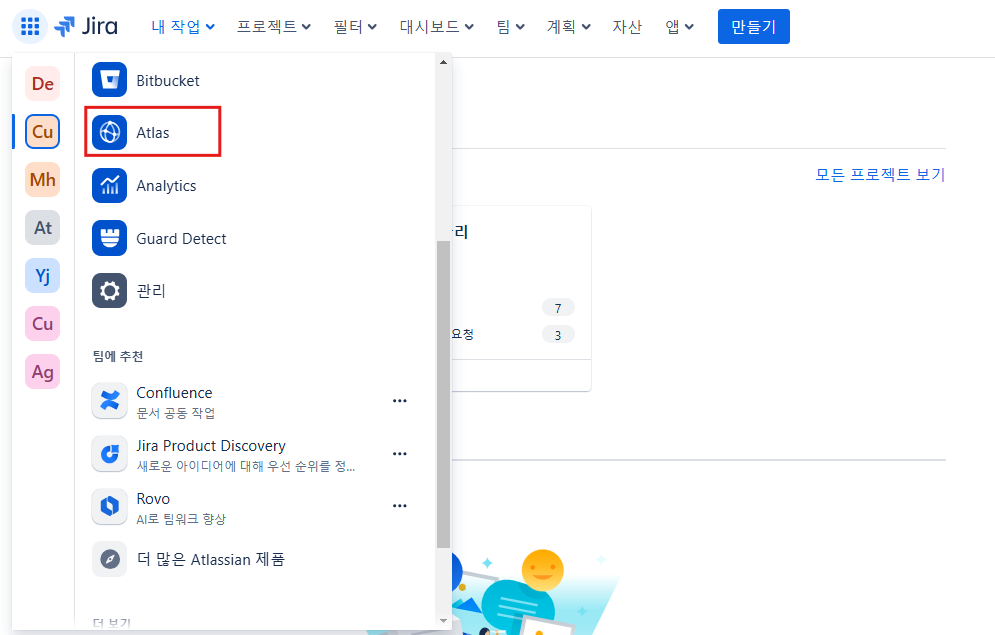Screen dimensions: 995x635
Task: Click the 만들기 create button
Action: (753, 27)
